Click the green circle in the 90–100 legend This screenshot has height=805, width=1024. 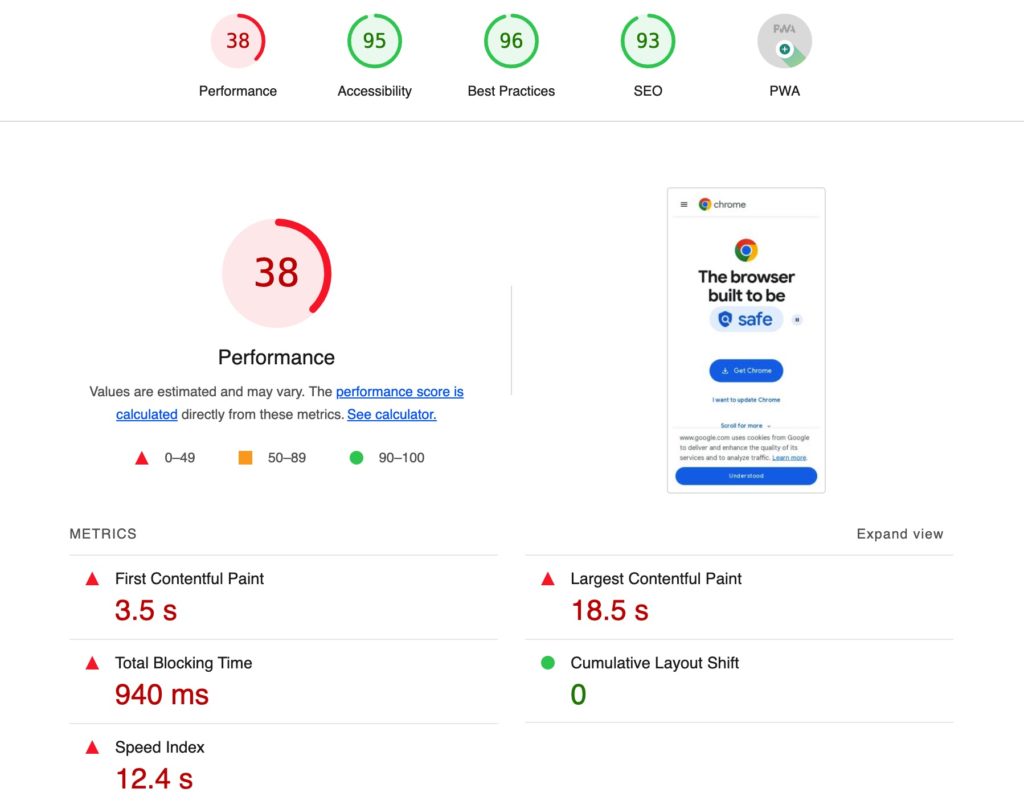point(356,457)
